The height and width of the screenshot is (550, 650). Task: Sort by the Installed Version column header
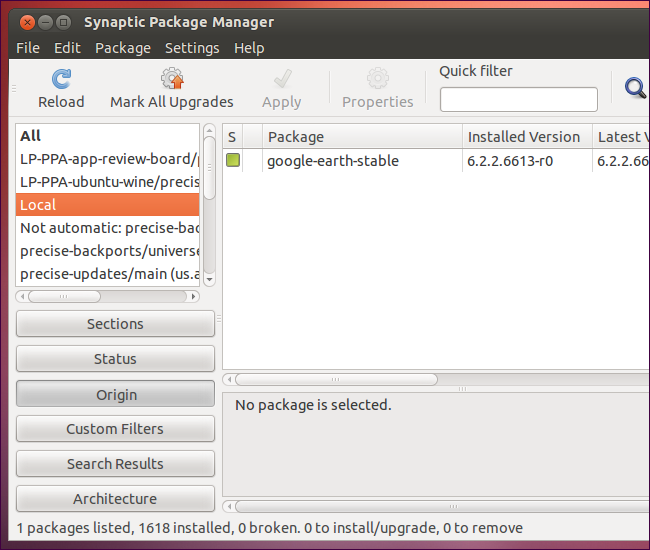point(523,137)
